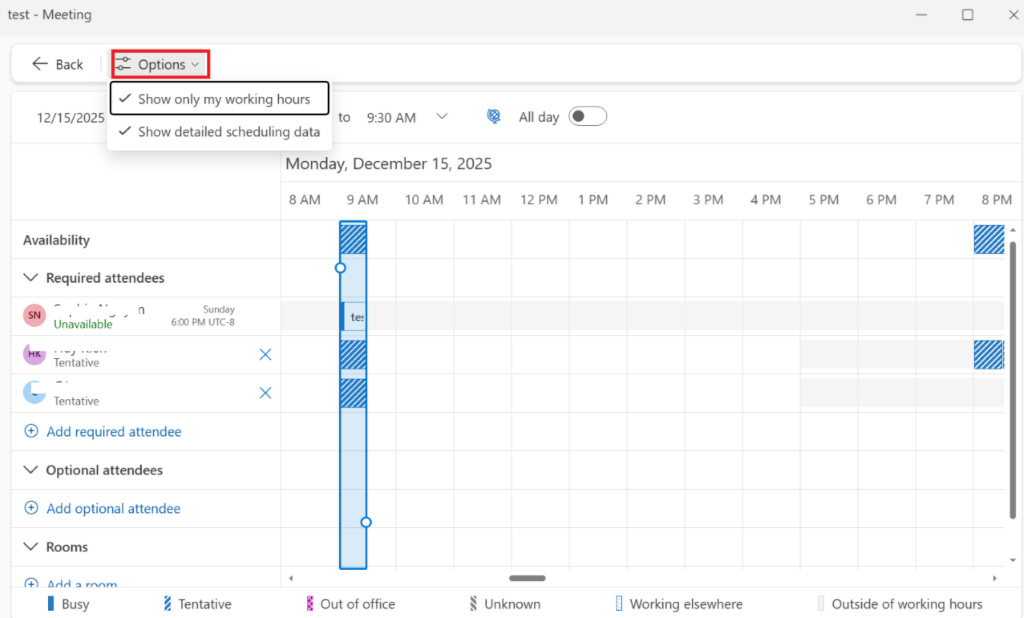This screenshot has width=1024, height=618.
Task: Click the bottom handle of meeting time selection
Action: click(366, 522)
